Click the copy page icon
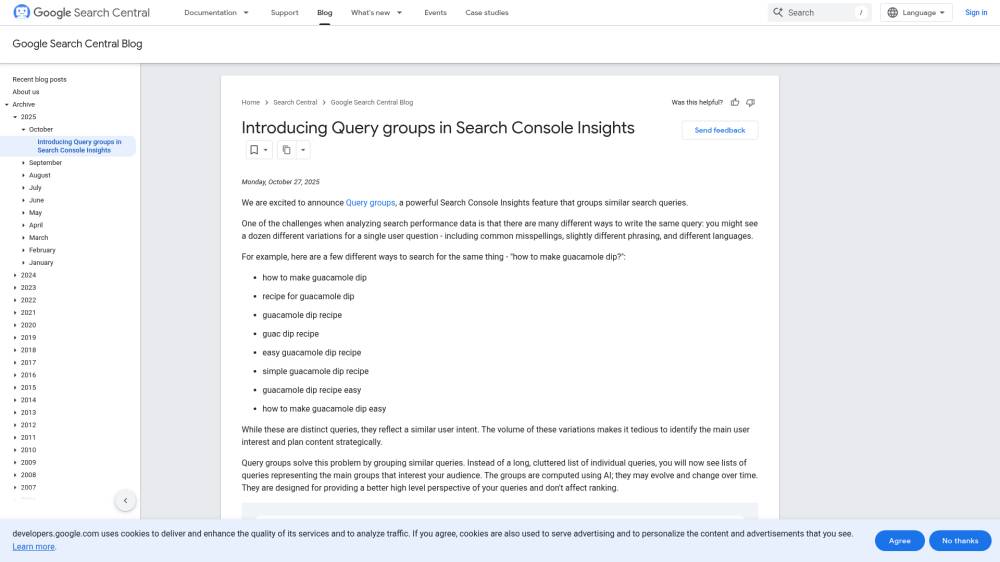Screen dimensions: 1000x562 pos(286,150)
